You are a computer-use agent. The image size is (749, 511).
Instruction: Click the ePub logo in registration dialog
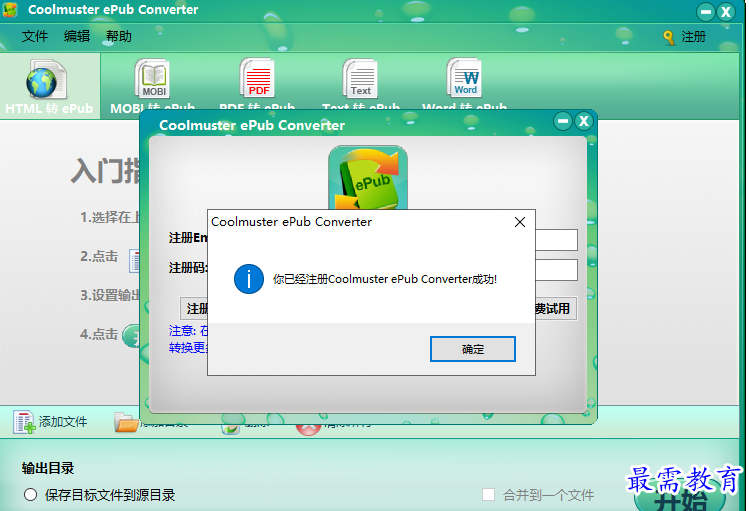coord(368,178)
